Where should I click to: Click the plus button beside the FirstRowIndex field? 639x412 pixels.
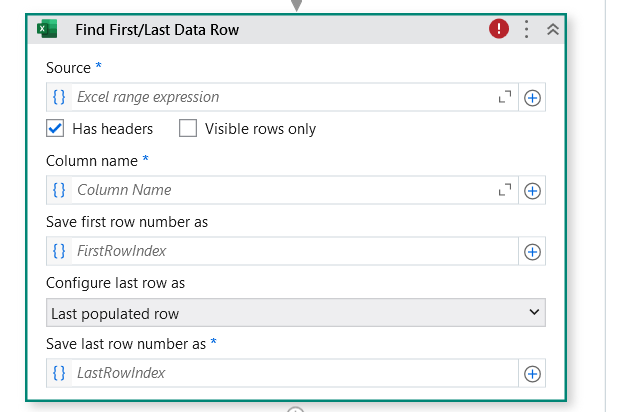[533, 251]
